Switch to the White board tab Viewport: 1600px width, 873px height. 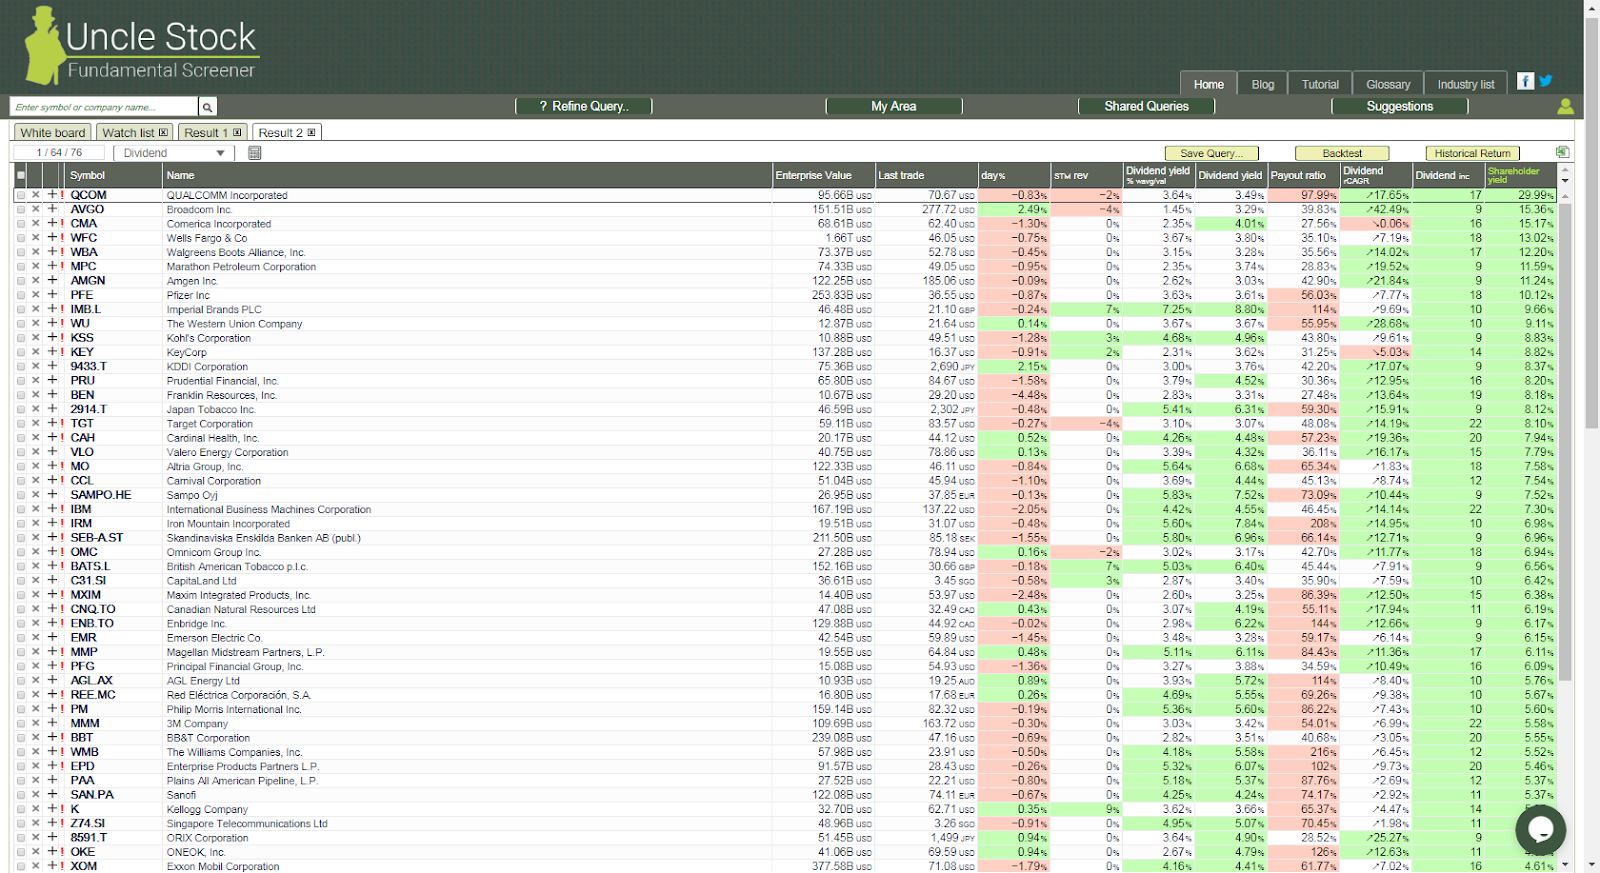pos(52,132)
